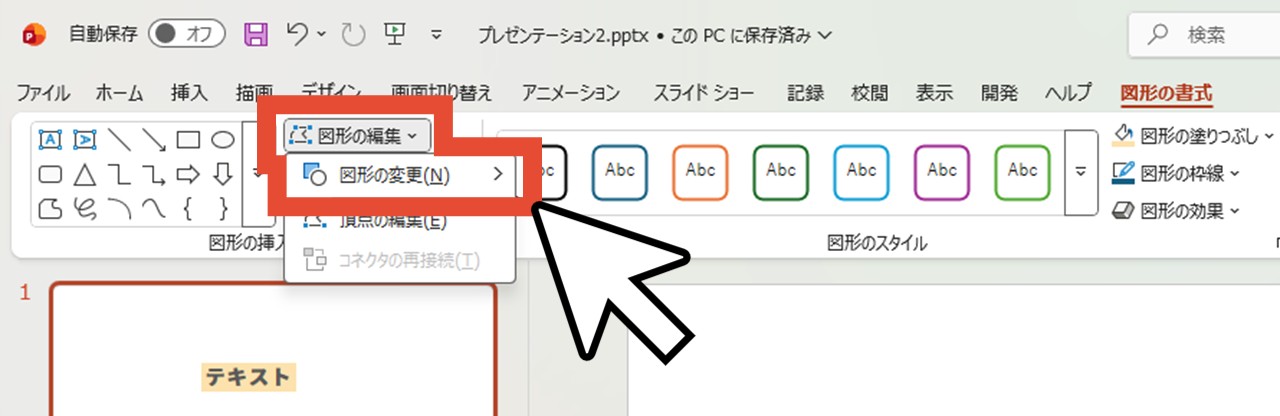The width and height of the screenshot is (1280, 416).
Task: Expand the shape styles gallery
Action: coord(1080,172)
